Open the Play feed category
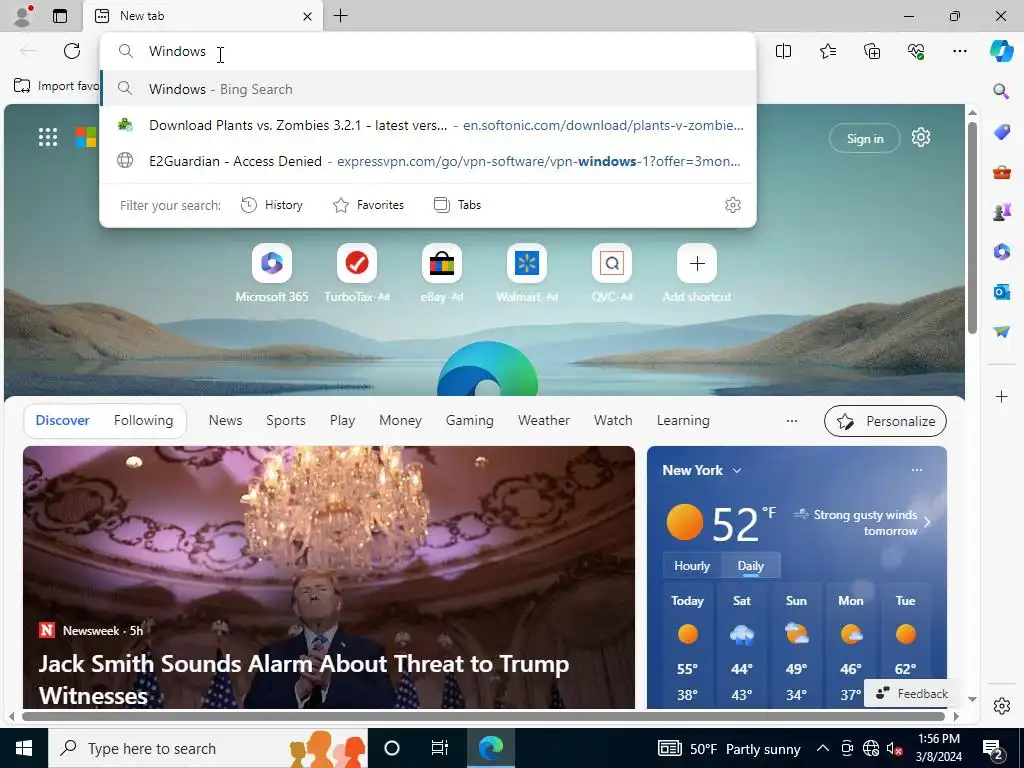Viewport: 1024px width, 768px height. point(342,421)
